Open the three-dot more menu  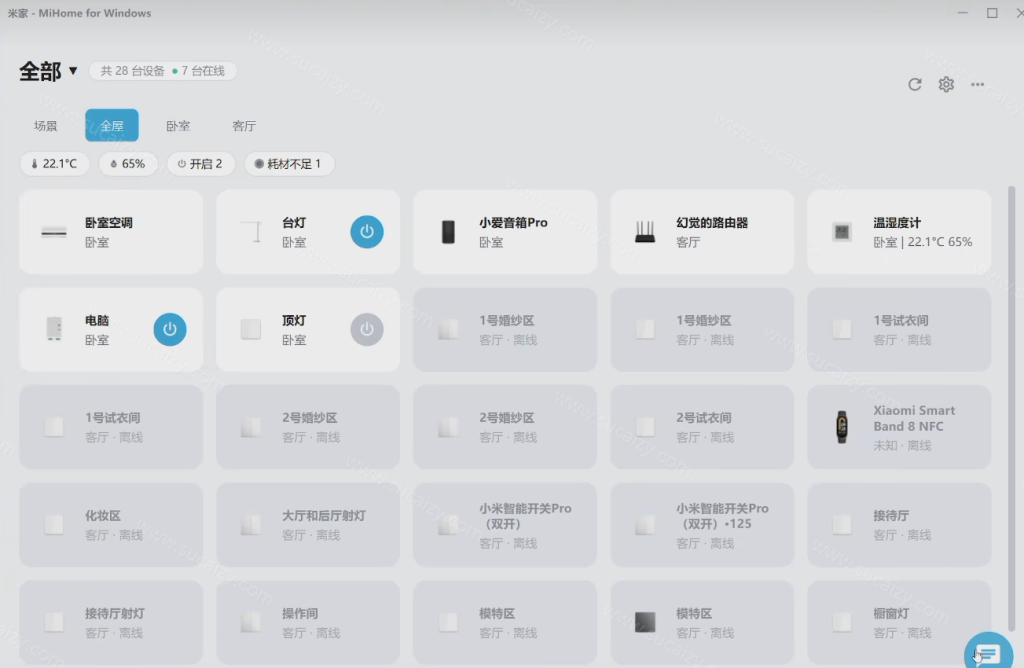pyautogui.click(x=977, y=84)
